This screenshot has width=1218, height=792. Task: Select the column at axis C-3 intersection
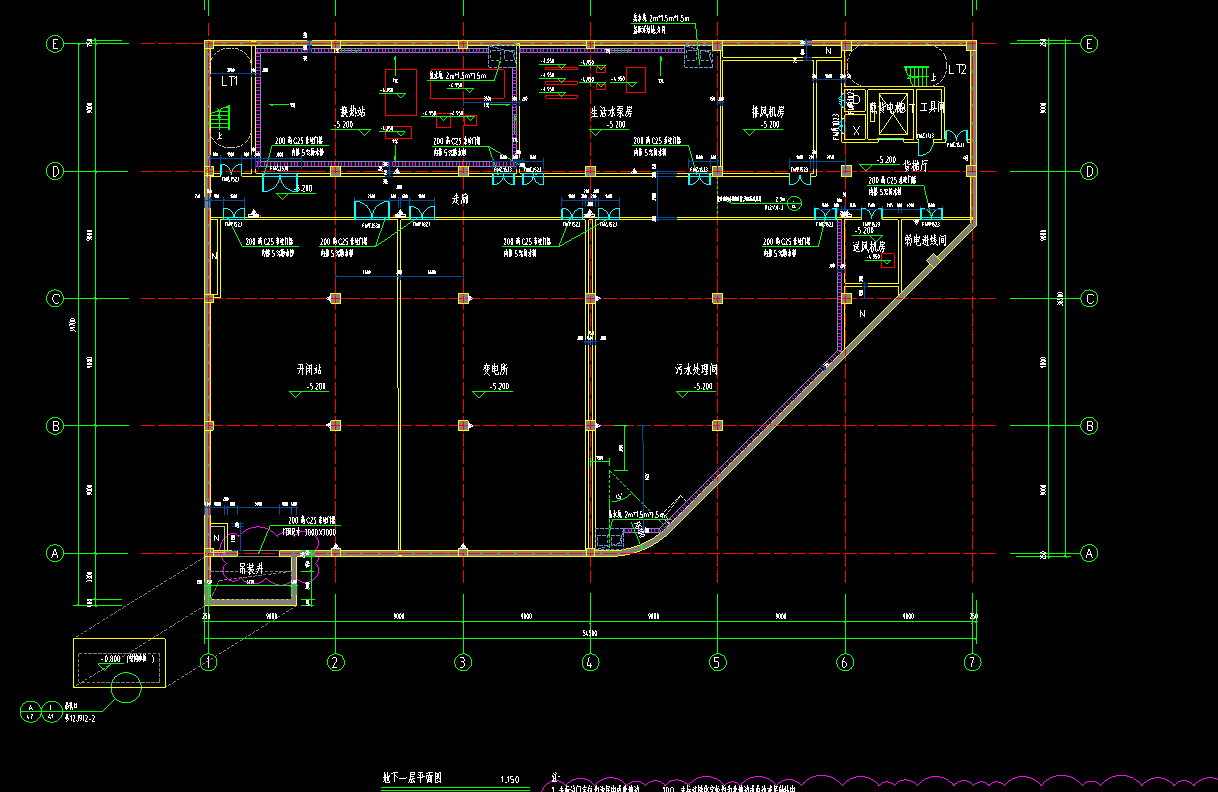click(463, 298)
